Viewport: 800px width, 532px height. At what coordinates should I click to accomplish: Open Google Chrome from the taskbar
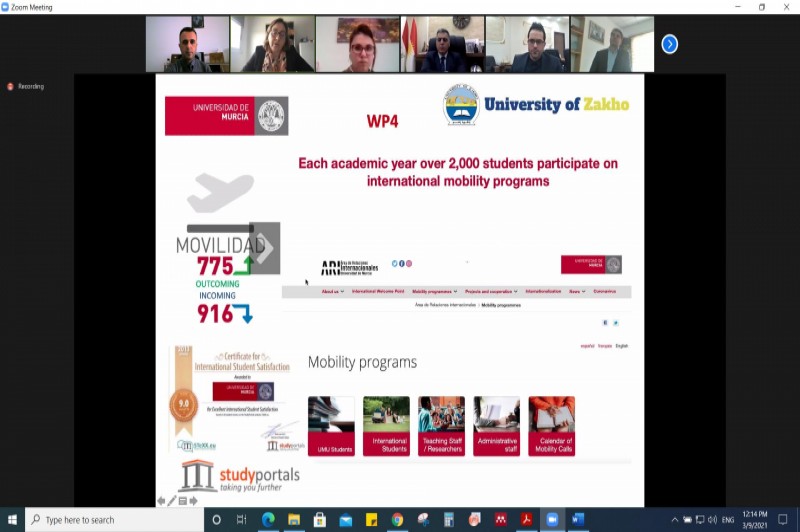397,520
